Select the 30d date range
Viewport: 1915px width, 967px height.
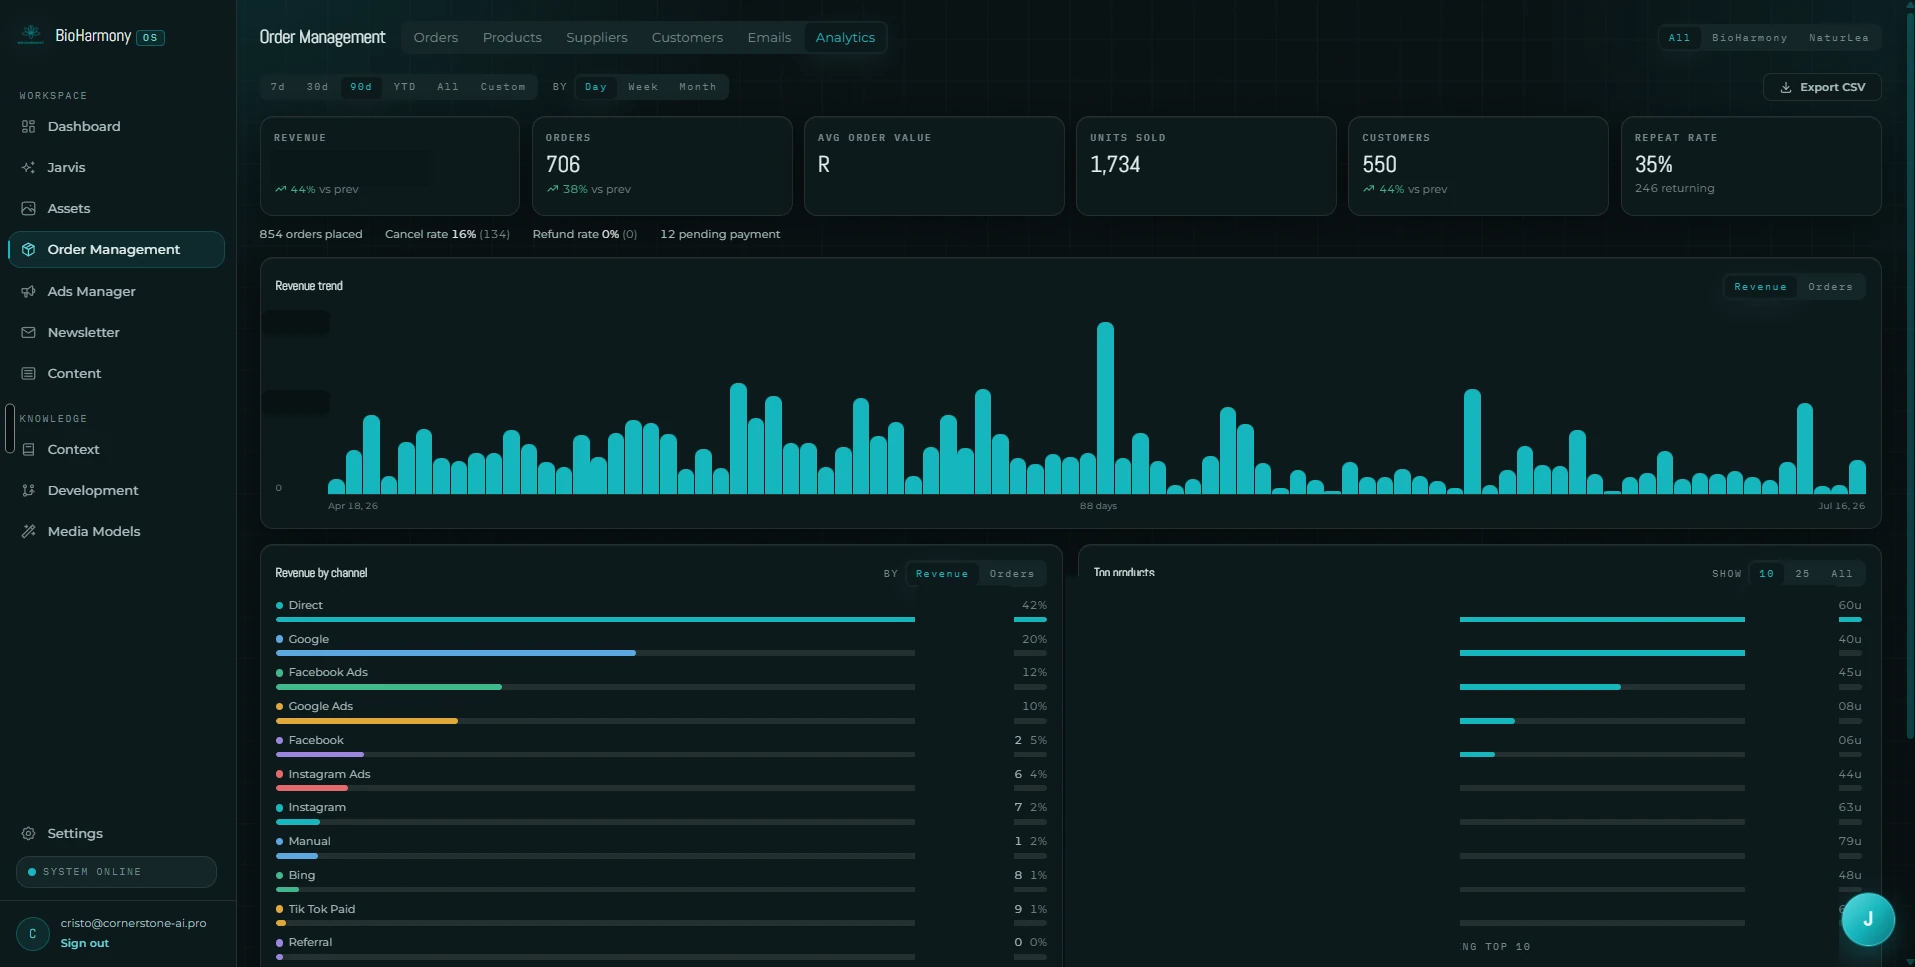click(317, 87)
